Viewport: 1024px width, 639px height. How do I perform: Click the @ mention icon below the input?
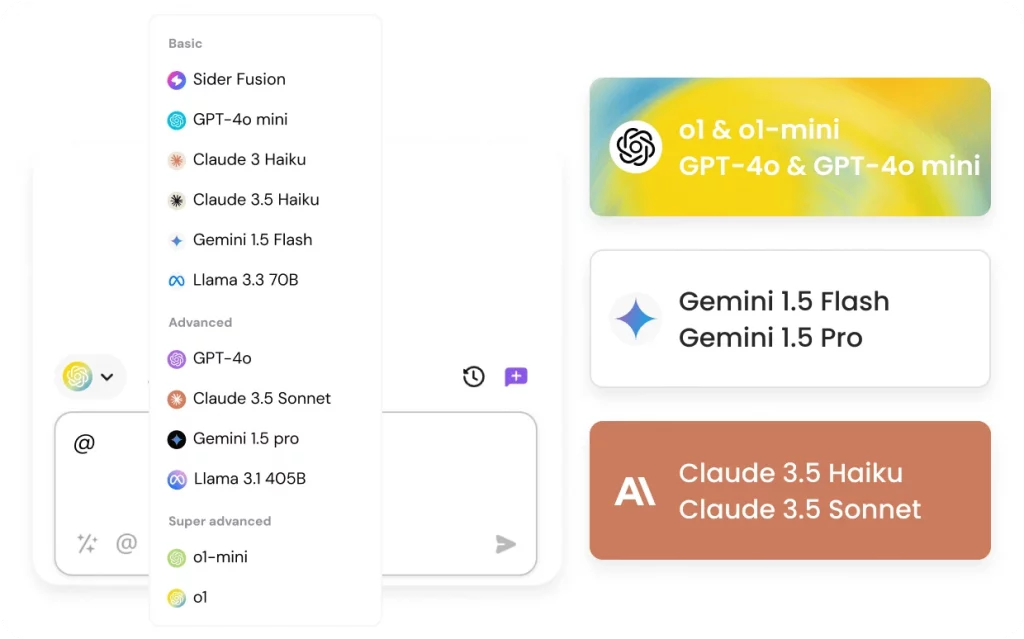[x=127, y=543]
